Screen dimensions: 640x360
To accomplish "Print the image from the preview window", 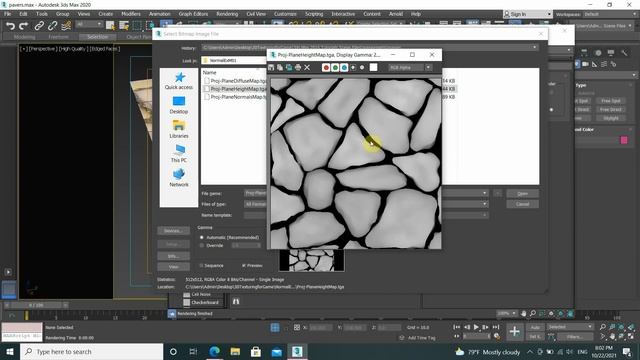I will coord(298,67).
